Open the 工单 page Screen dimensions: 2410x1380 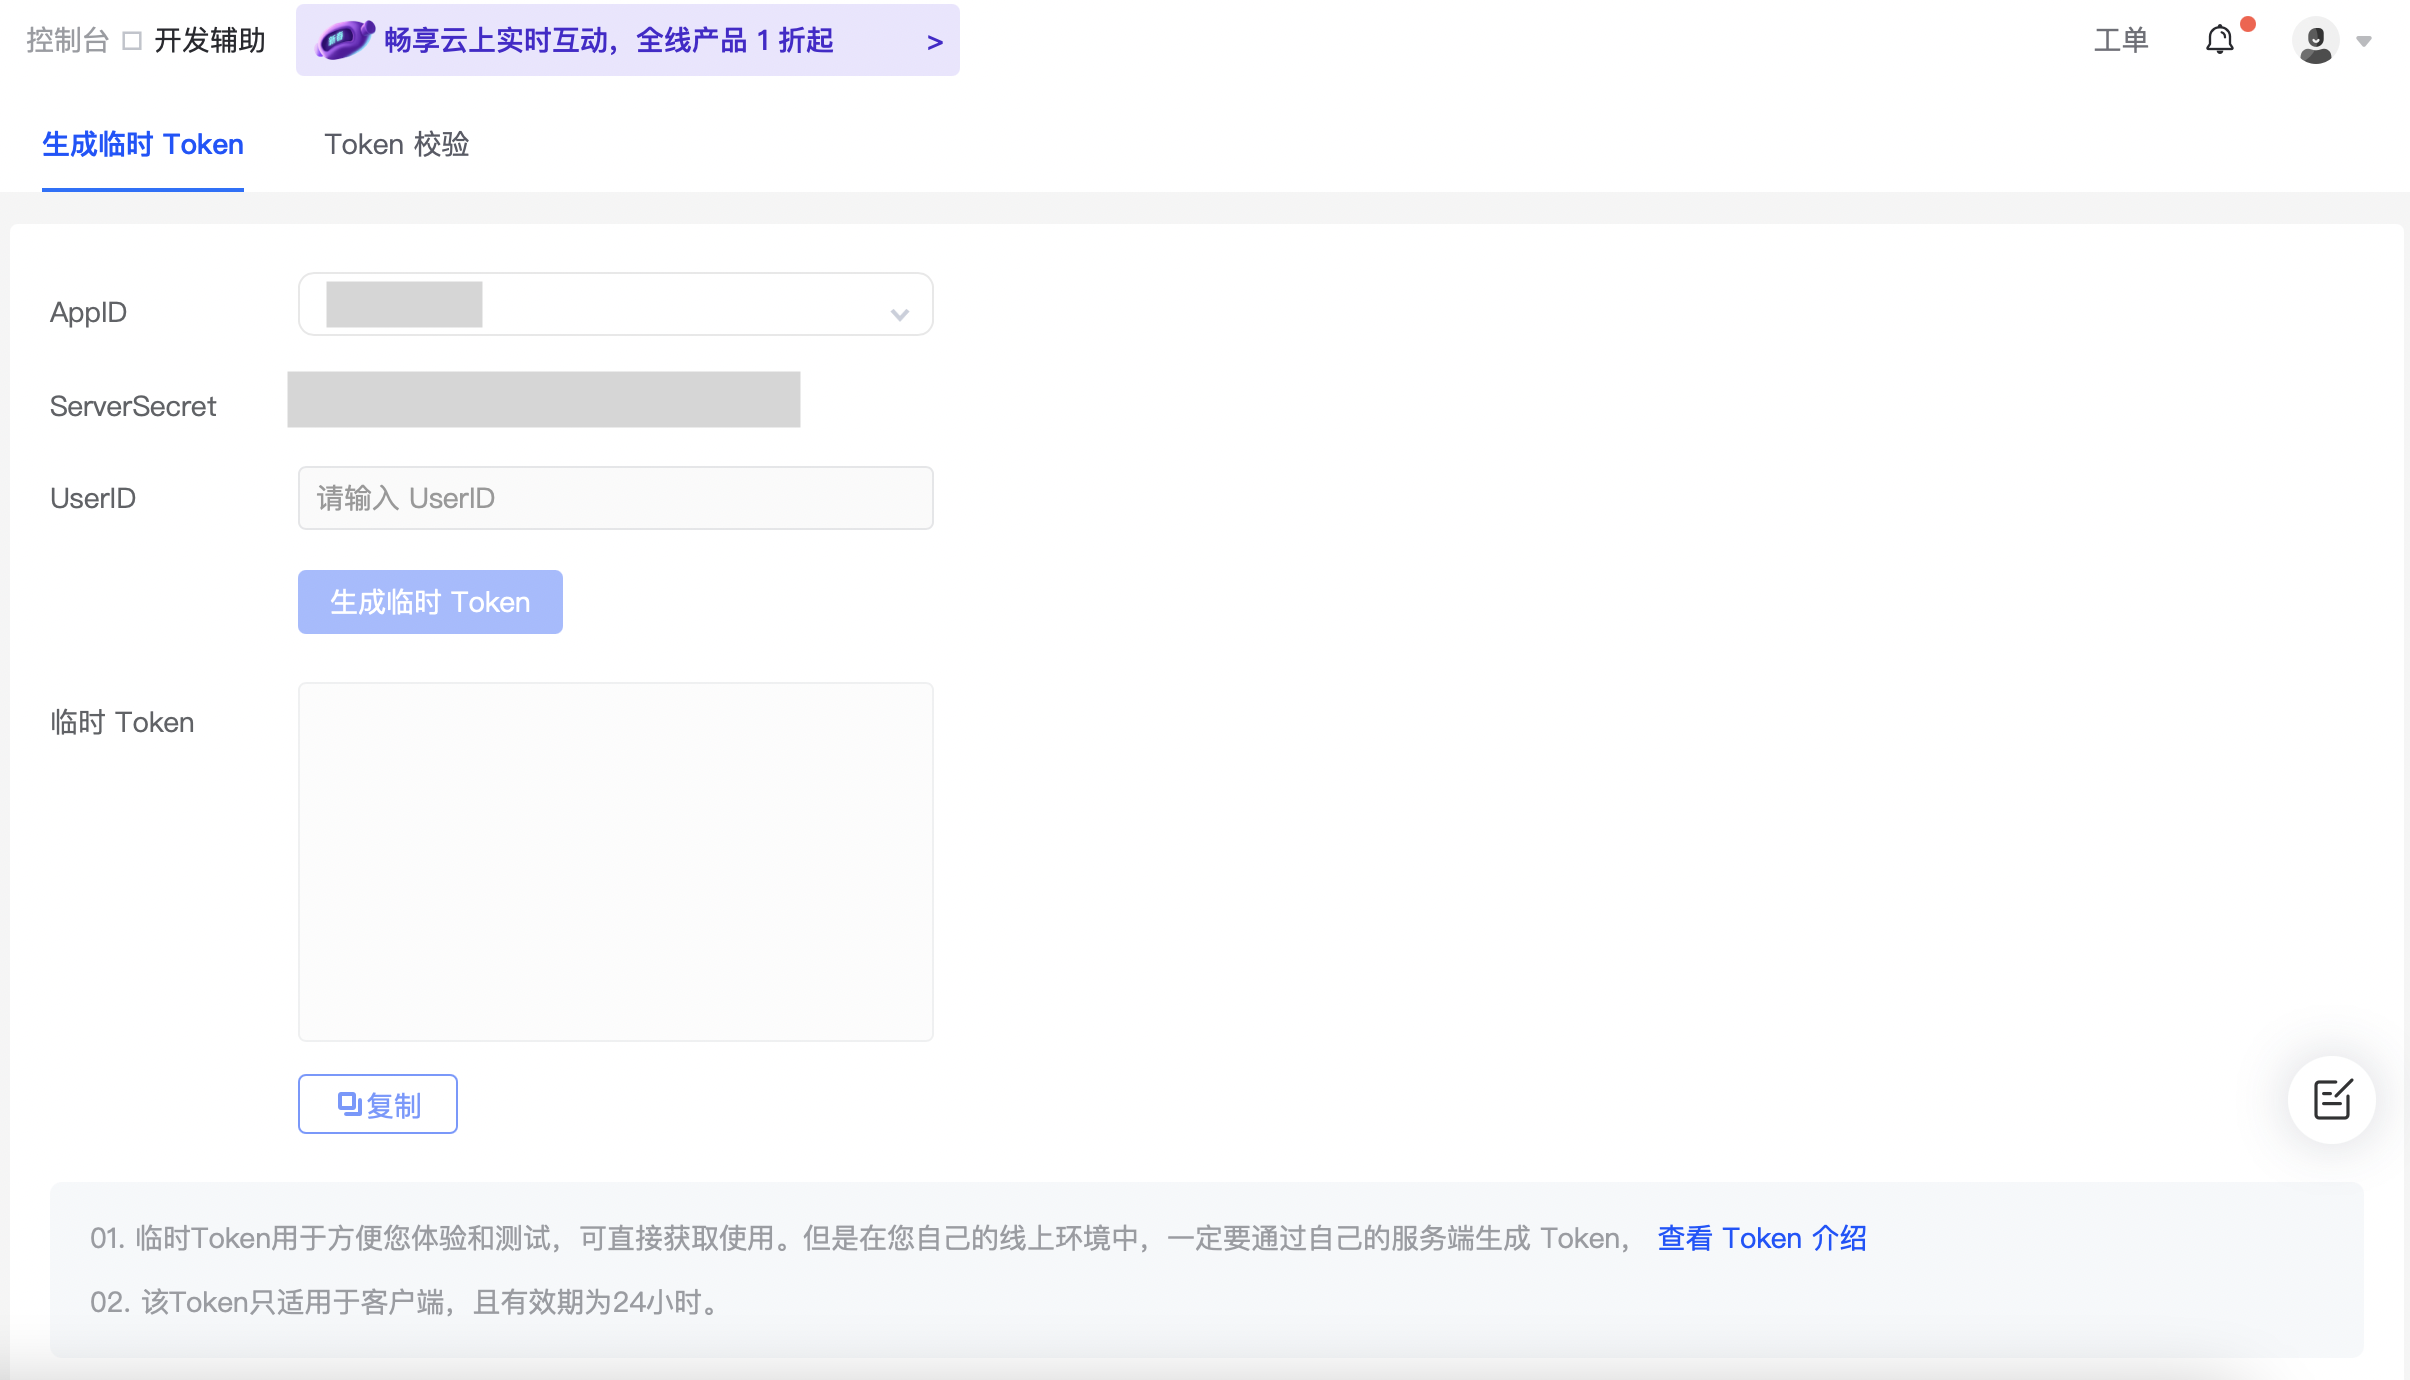point(2120,41)
